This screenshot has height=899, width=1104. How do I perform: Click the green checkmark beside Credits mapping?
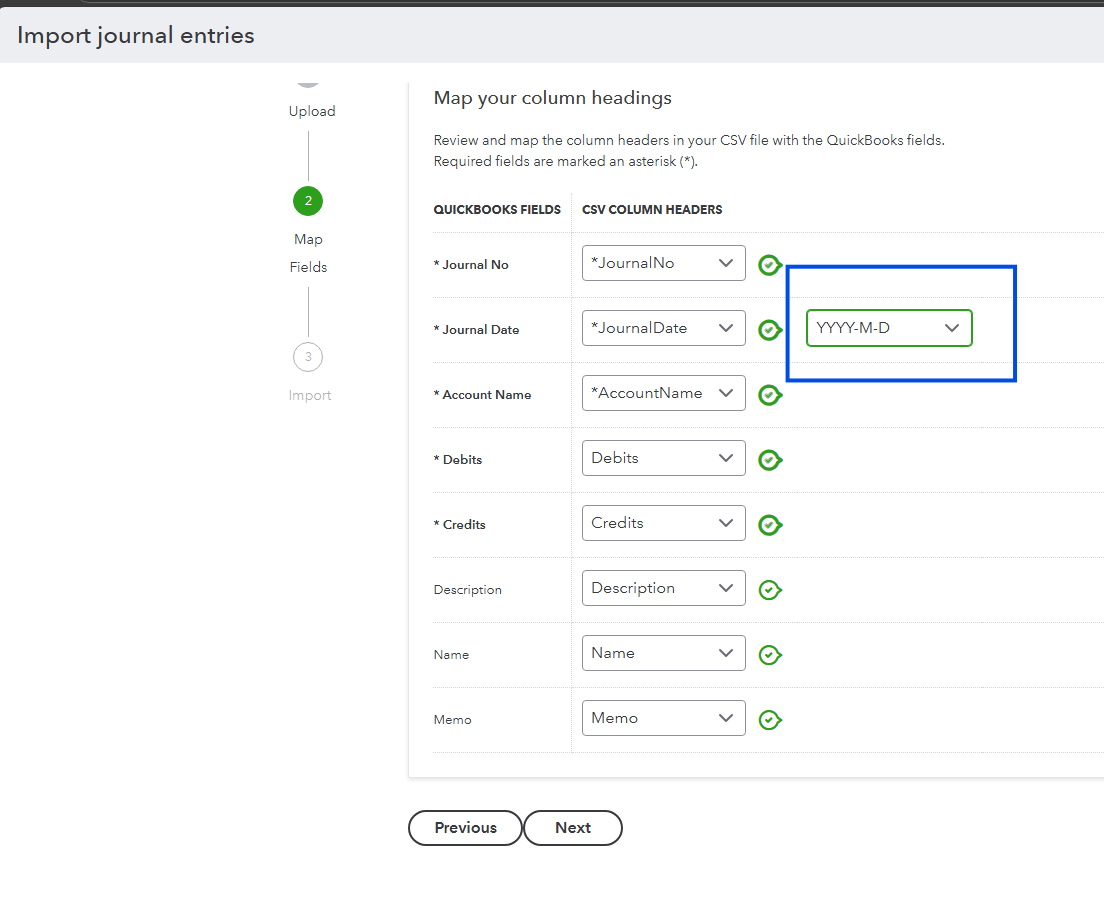coord(769,524)
